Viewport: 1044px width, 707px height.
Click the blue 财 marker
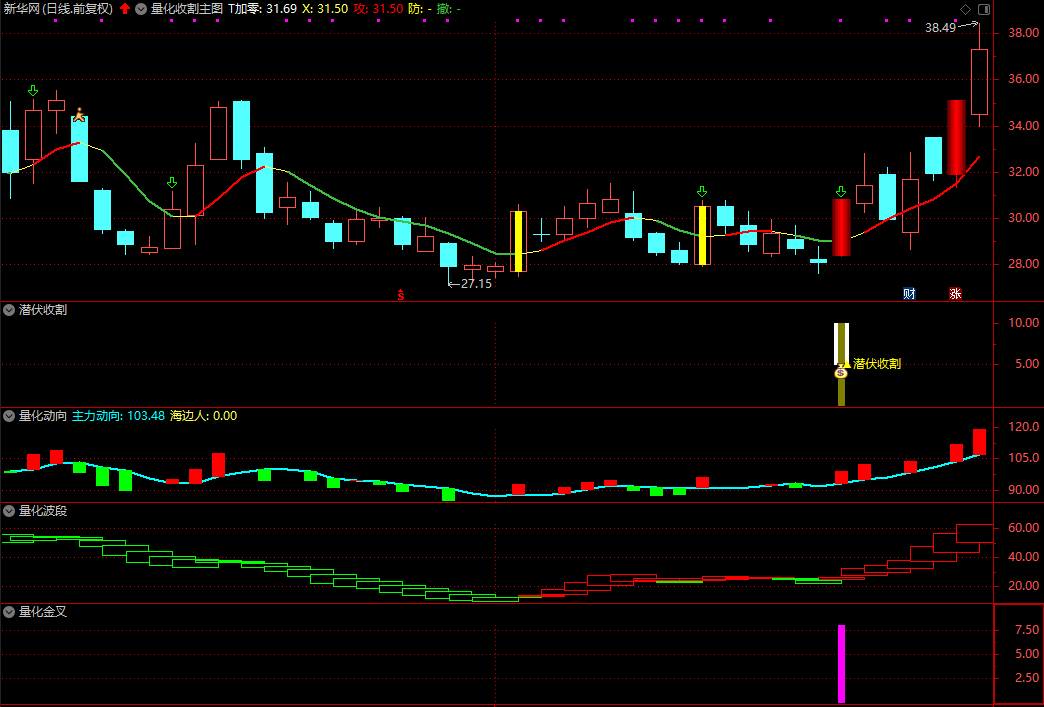(x=910, y=294)
